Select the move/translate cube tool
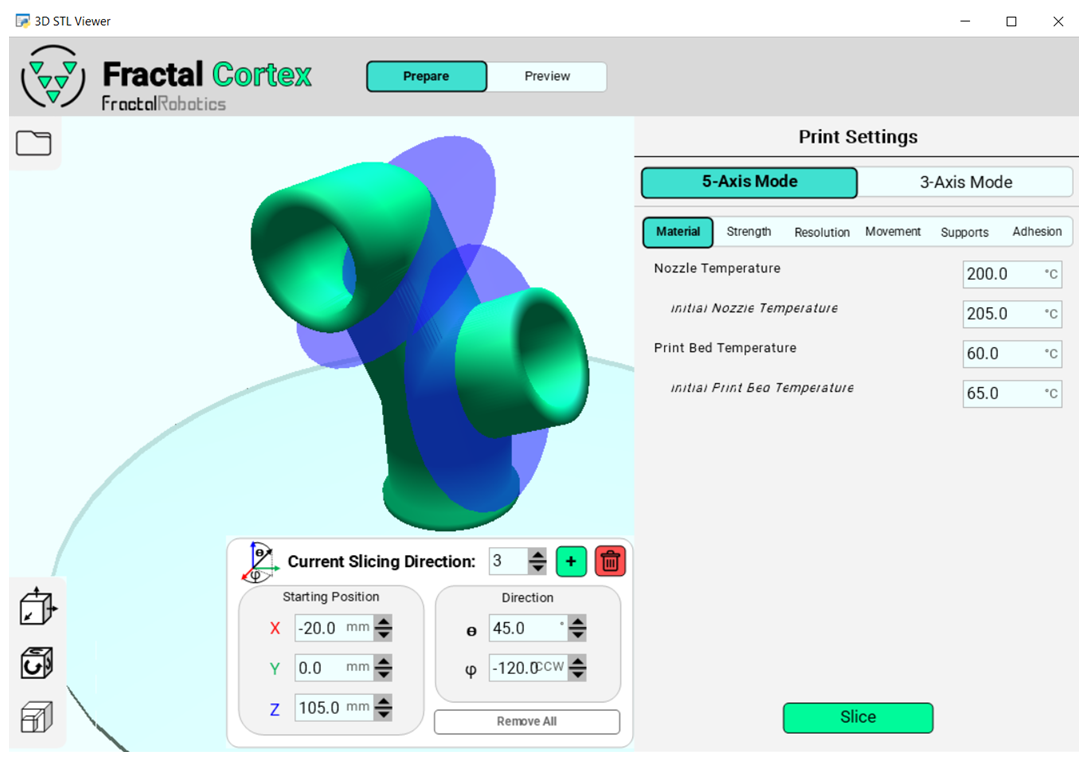 tap(37, 606)
